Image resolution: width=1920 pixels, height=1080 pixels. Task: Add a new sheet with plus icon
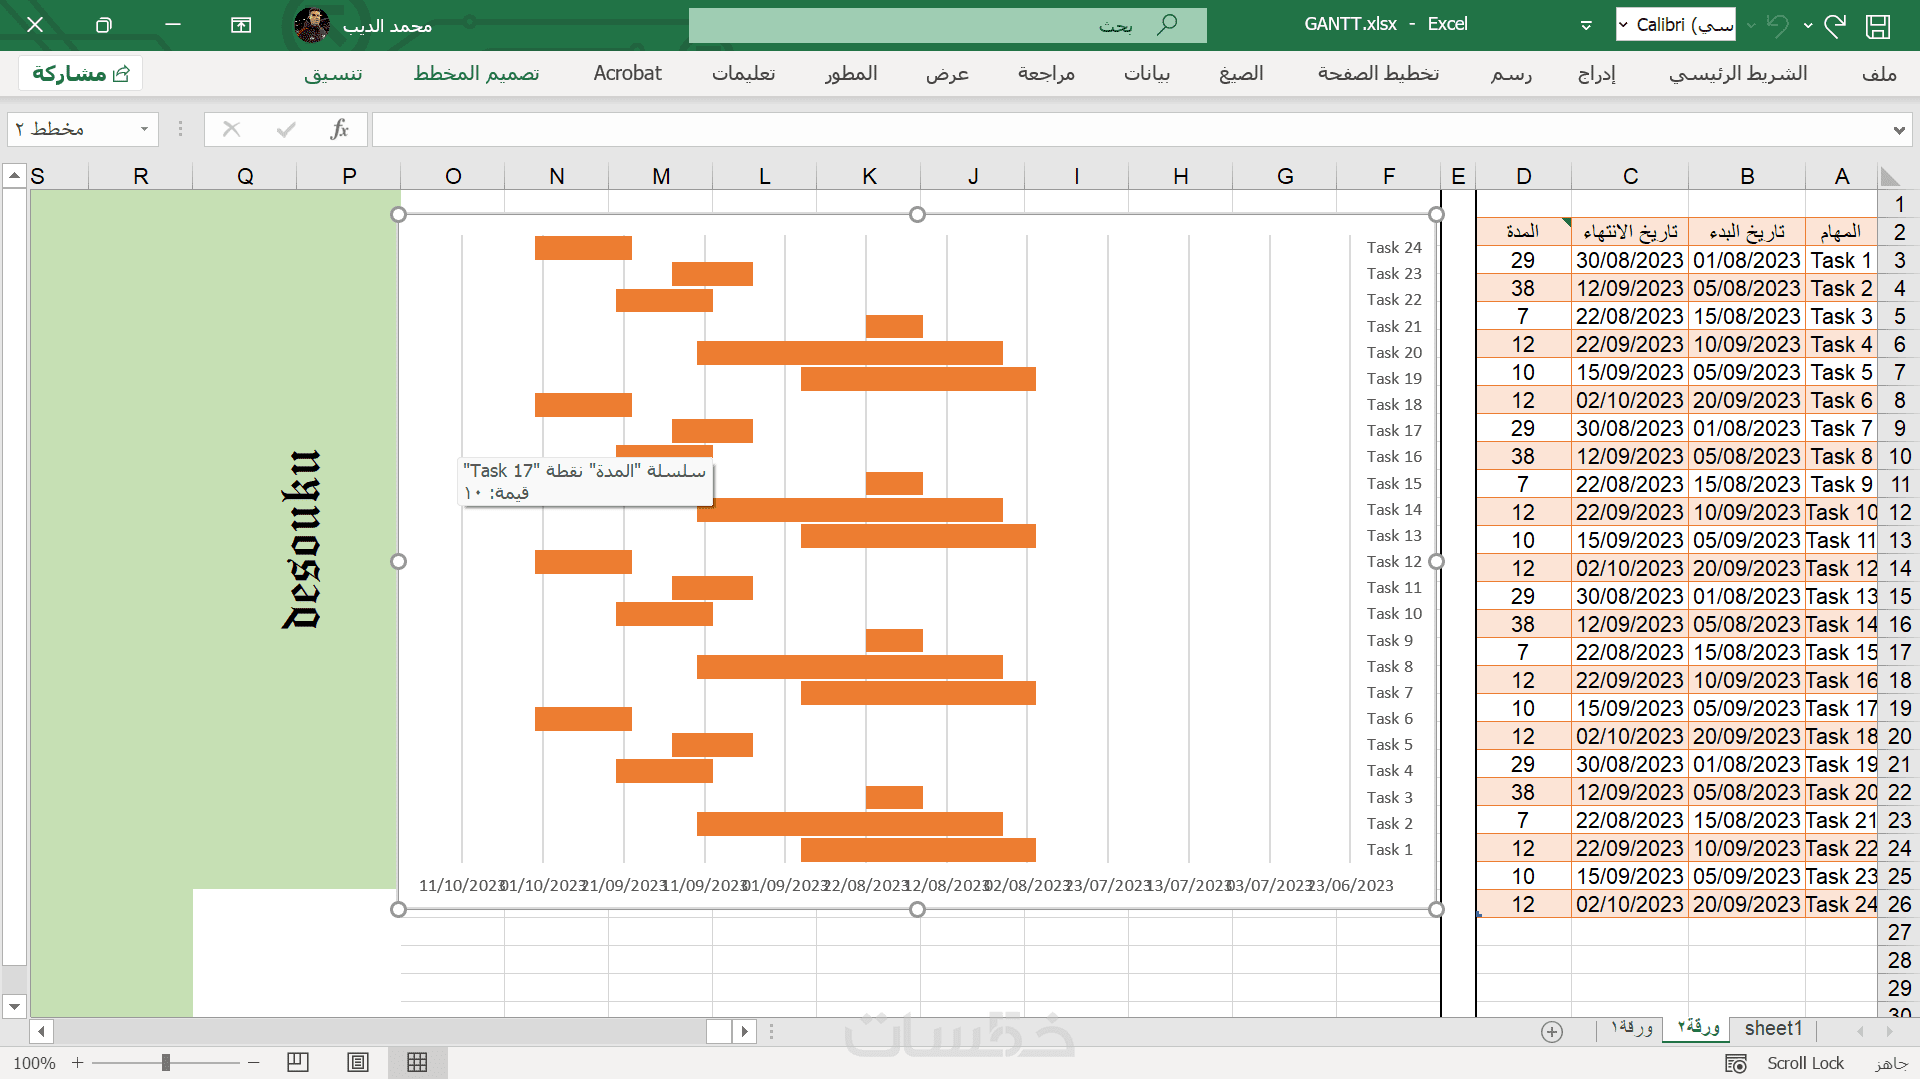tap(1551, 1032)
